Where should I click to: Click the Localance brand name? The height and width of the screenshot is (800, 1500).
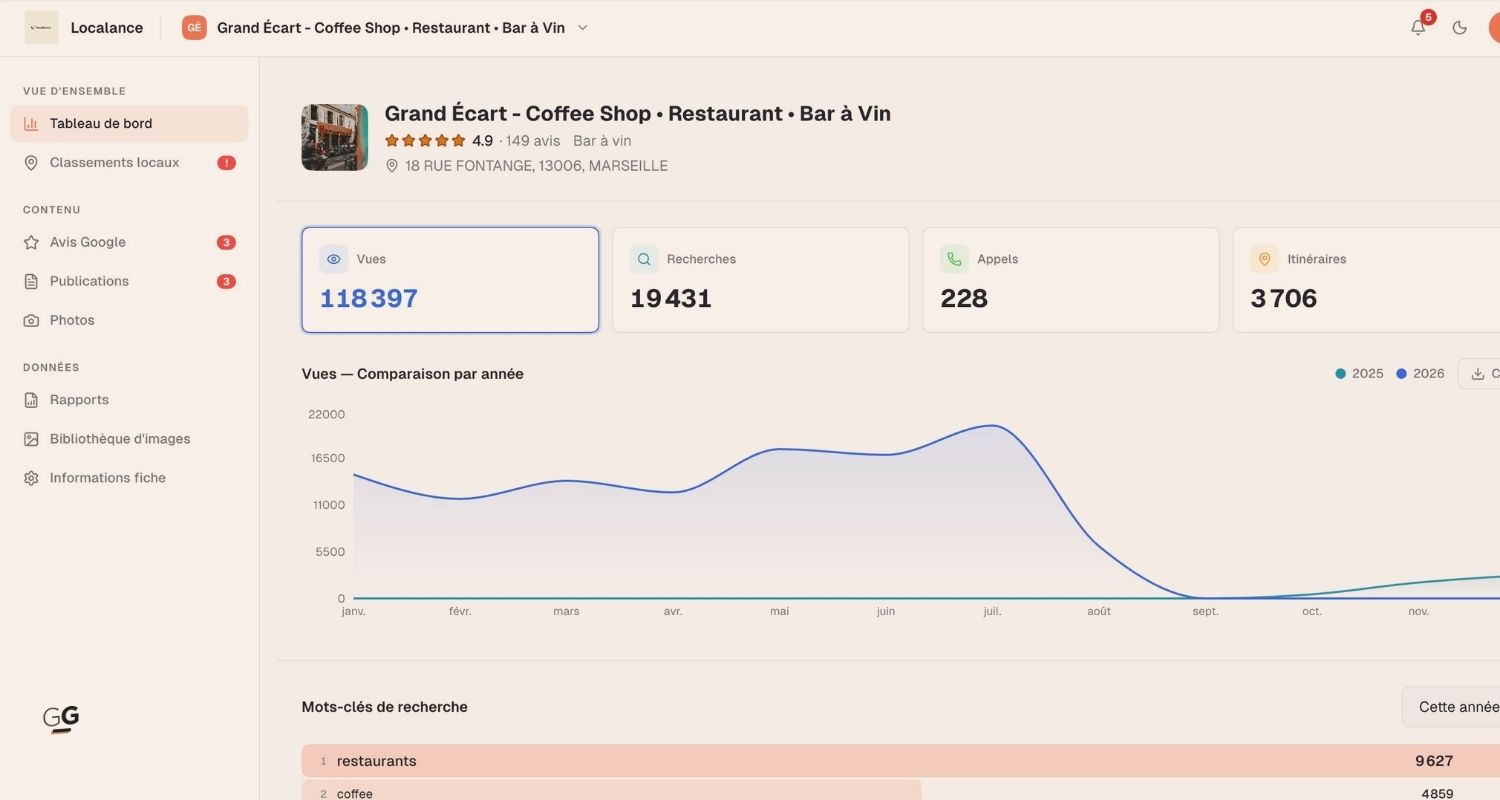coord(107,28)
